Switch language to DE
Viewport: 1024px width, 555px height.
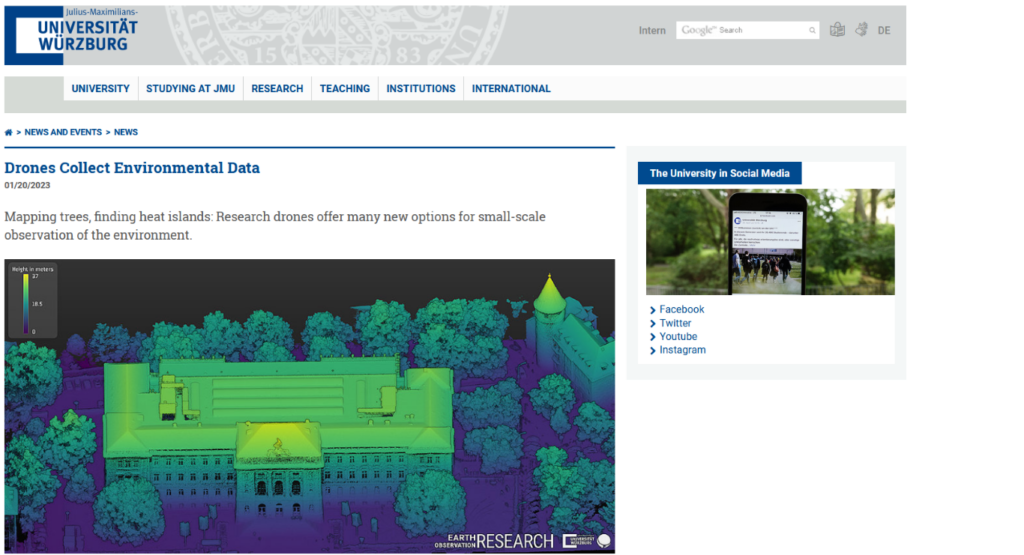[x=884, y=31]
